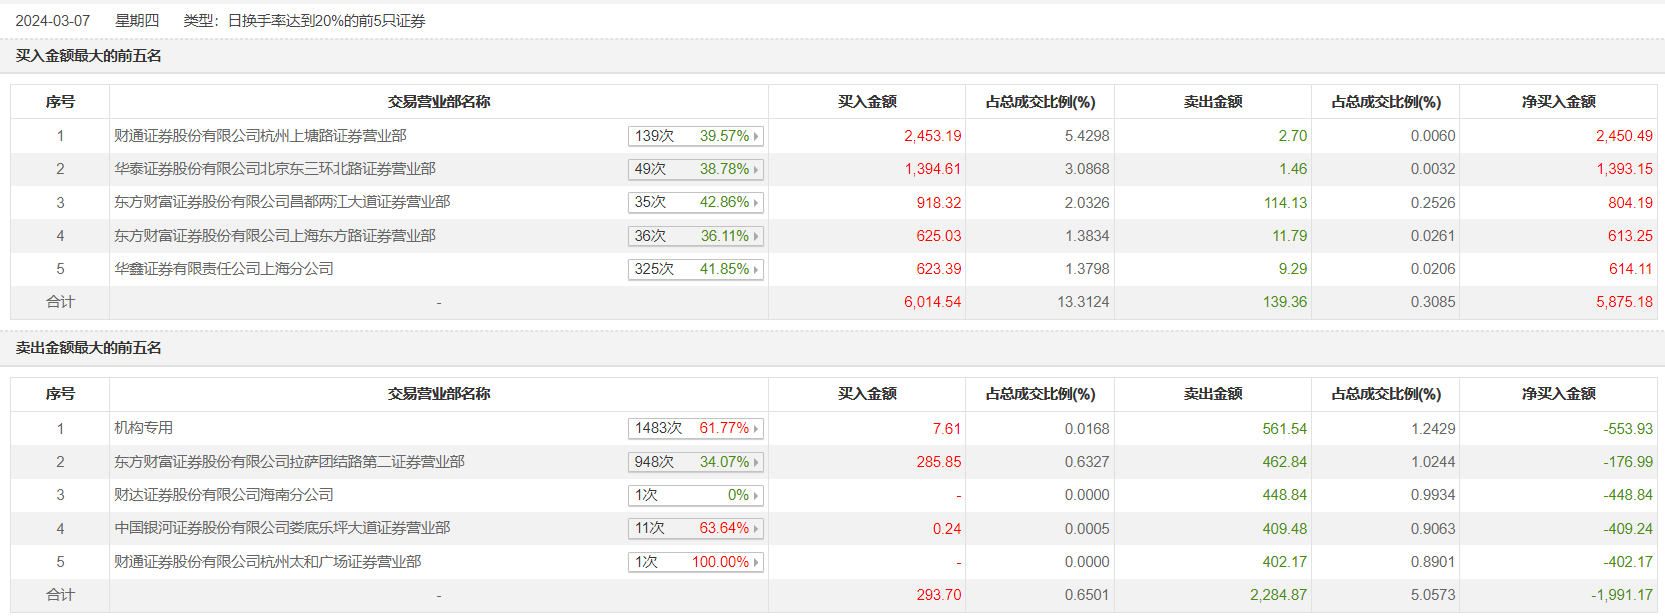Click 财达证券股份有限公司海南分公司 link
The width and height of the screenshot is (1665, 616).
coord(223,495)
